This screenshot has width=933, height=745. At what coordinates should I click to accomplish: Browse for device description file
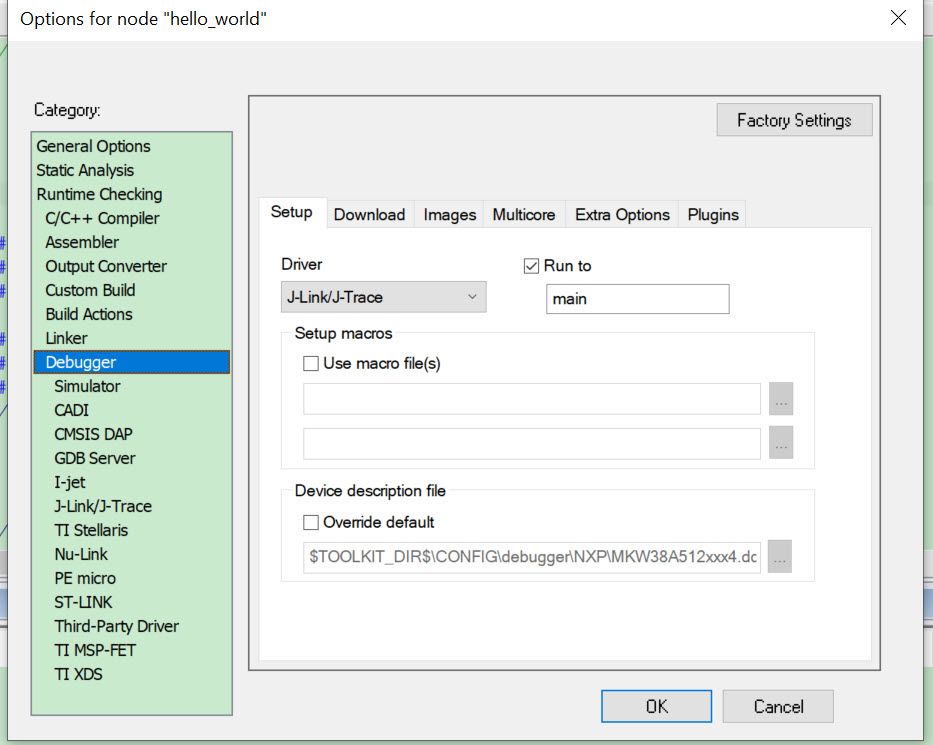(x=779, y=556)
